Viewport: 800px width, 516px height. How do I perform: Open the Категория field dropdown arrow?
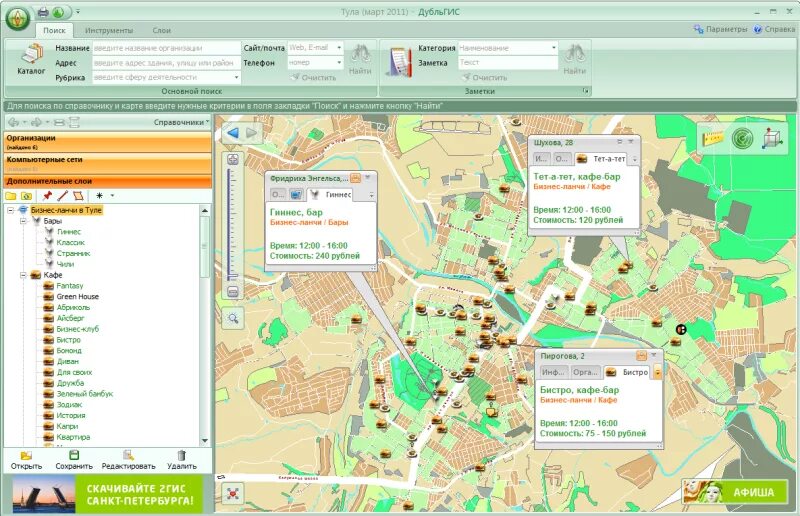pos(554,48)
